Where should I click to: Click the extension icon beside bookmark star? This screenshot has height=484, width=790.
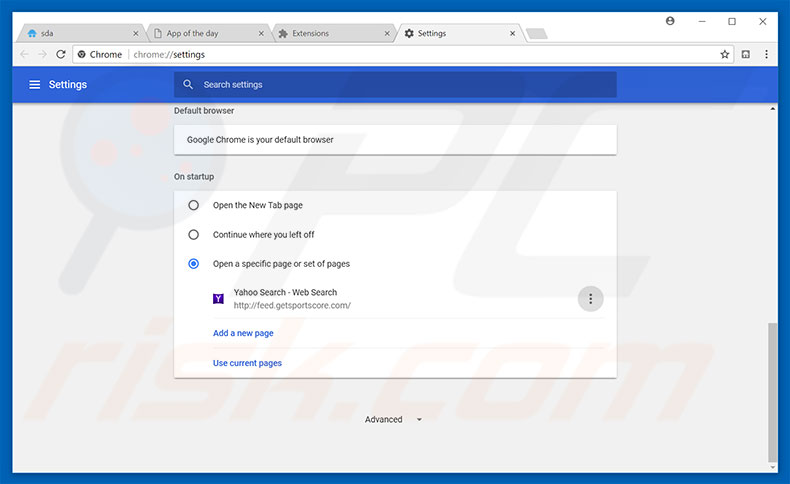(746, 54)
